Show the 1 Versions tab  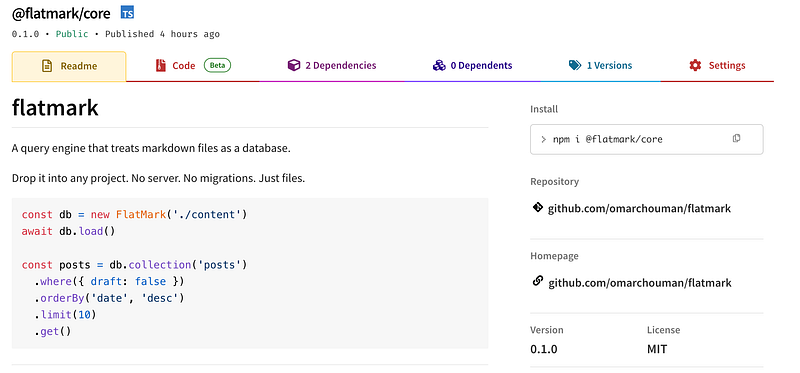coord(601,66)
